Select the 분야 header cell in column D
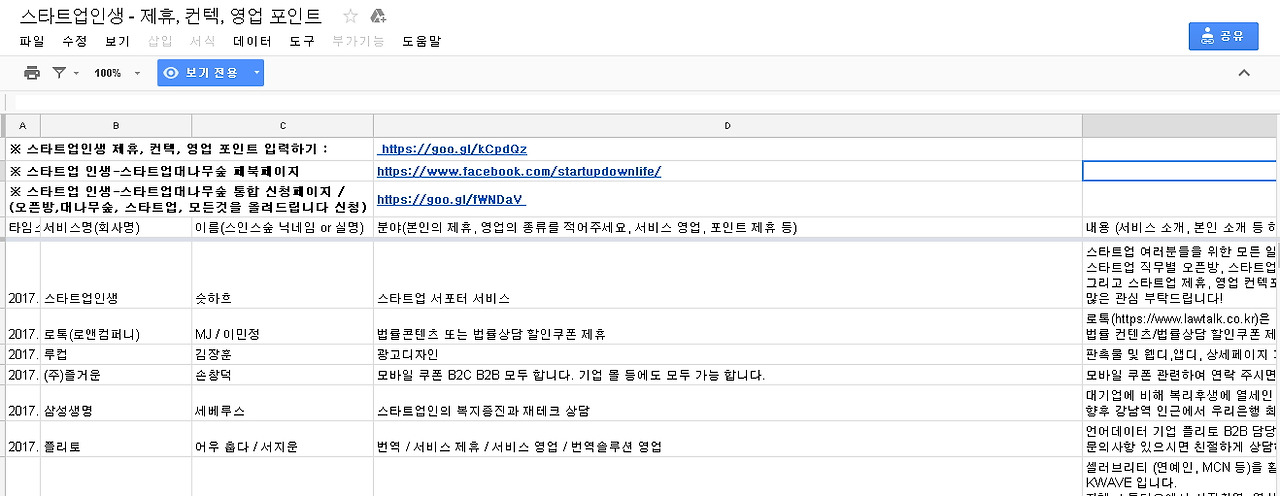Screen dimensions: 1280x496 coord(728,227)
